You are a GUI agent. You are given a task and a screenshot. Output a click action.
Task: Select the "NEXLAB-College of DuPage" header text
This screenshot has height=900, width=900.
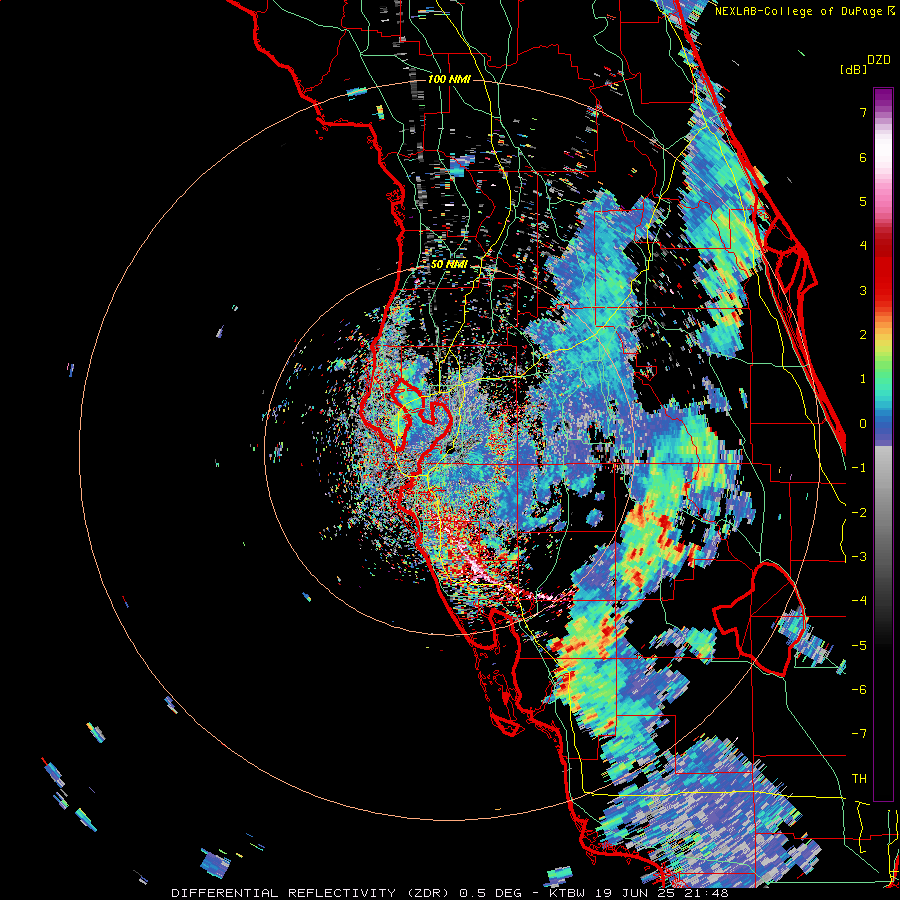coord(798,11)
